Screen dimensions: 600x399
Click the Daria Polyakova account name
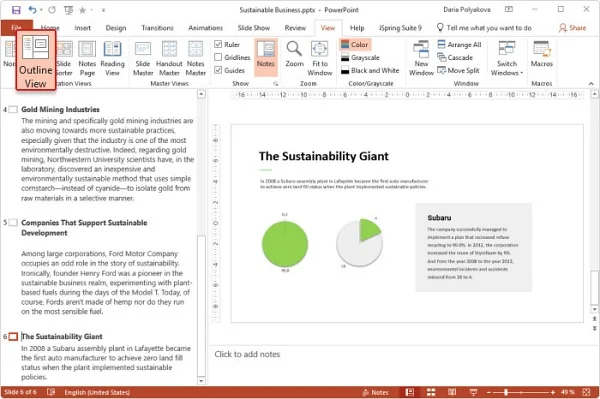(x=467, y=10)
